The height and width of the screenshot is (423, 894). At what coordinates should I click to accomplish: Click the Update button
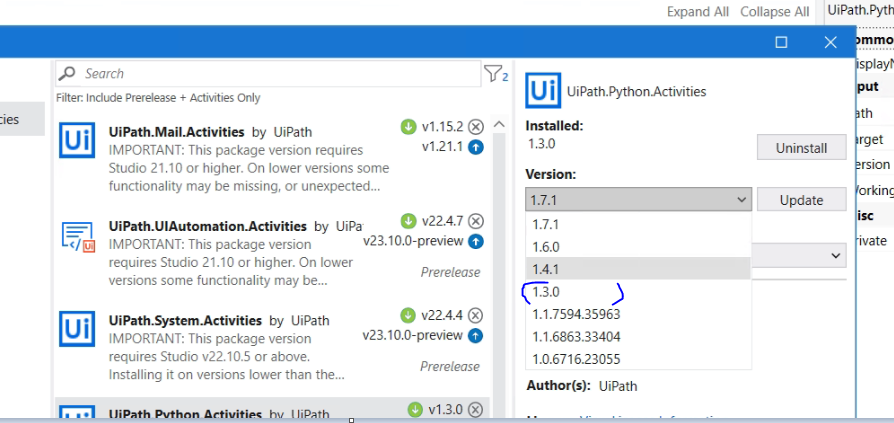click(x=801, y=200)
